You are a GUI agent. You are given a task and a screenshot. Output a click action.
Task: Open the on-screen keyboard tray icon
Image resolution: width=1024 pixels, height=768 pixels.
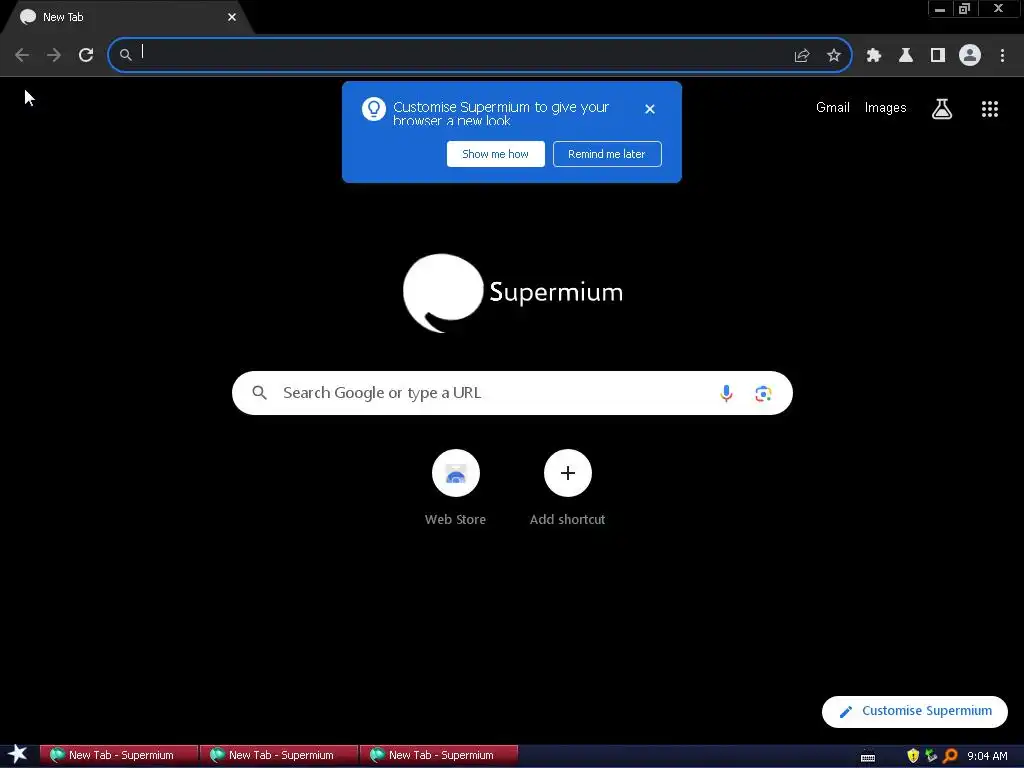pos(868,757)
